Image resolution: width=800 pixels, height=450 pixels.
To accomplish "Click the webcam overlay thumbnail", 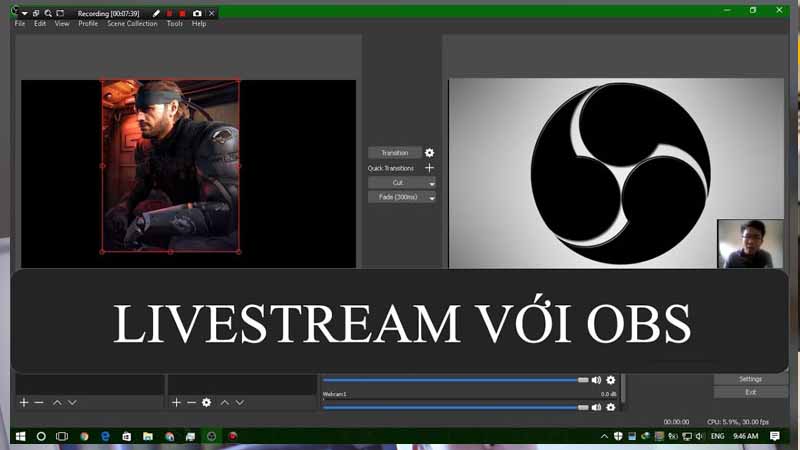I will (x=751, y=244).
